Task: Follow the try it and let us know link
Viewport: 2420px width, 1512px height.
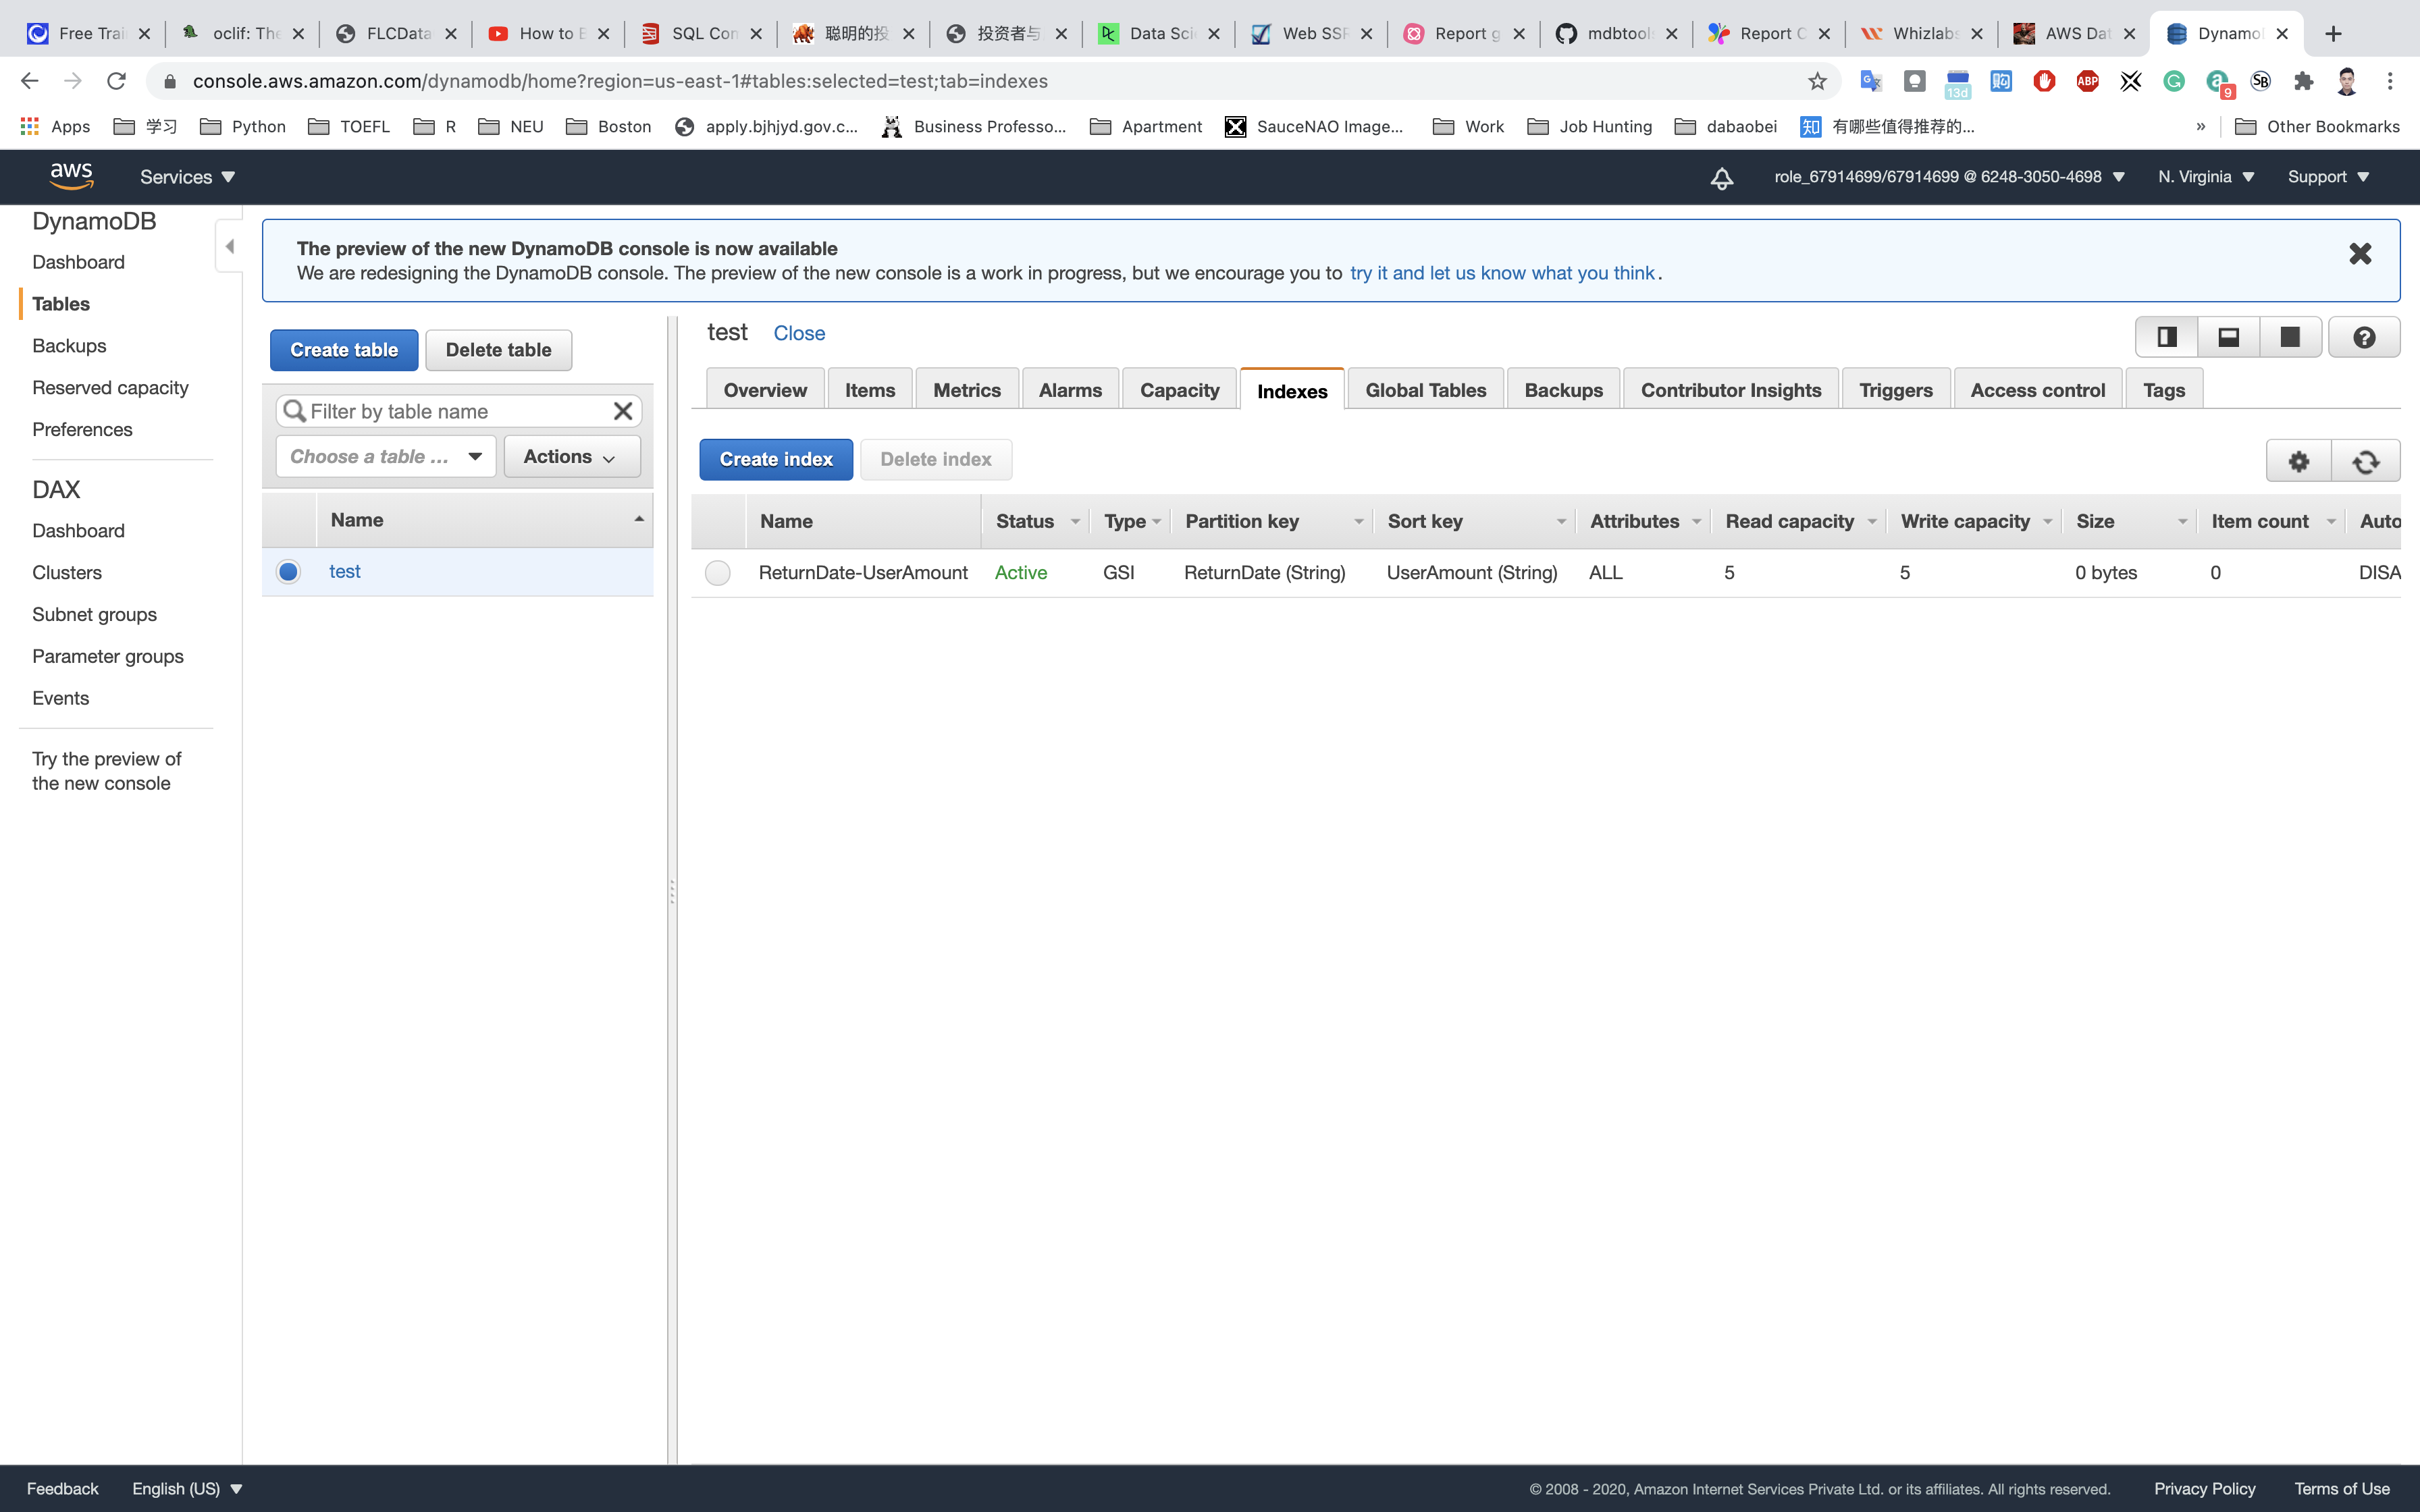Action: pos(1501,273)
